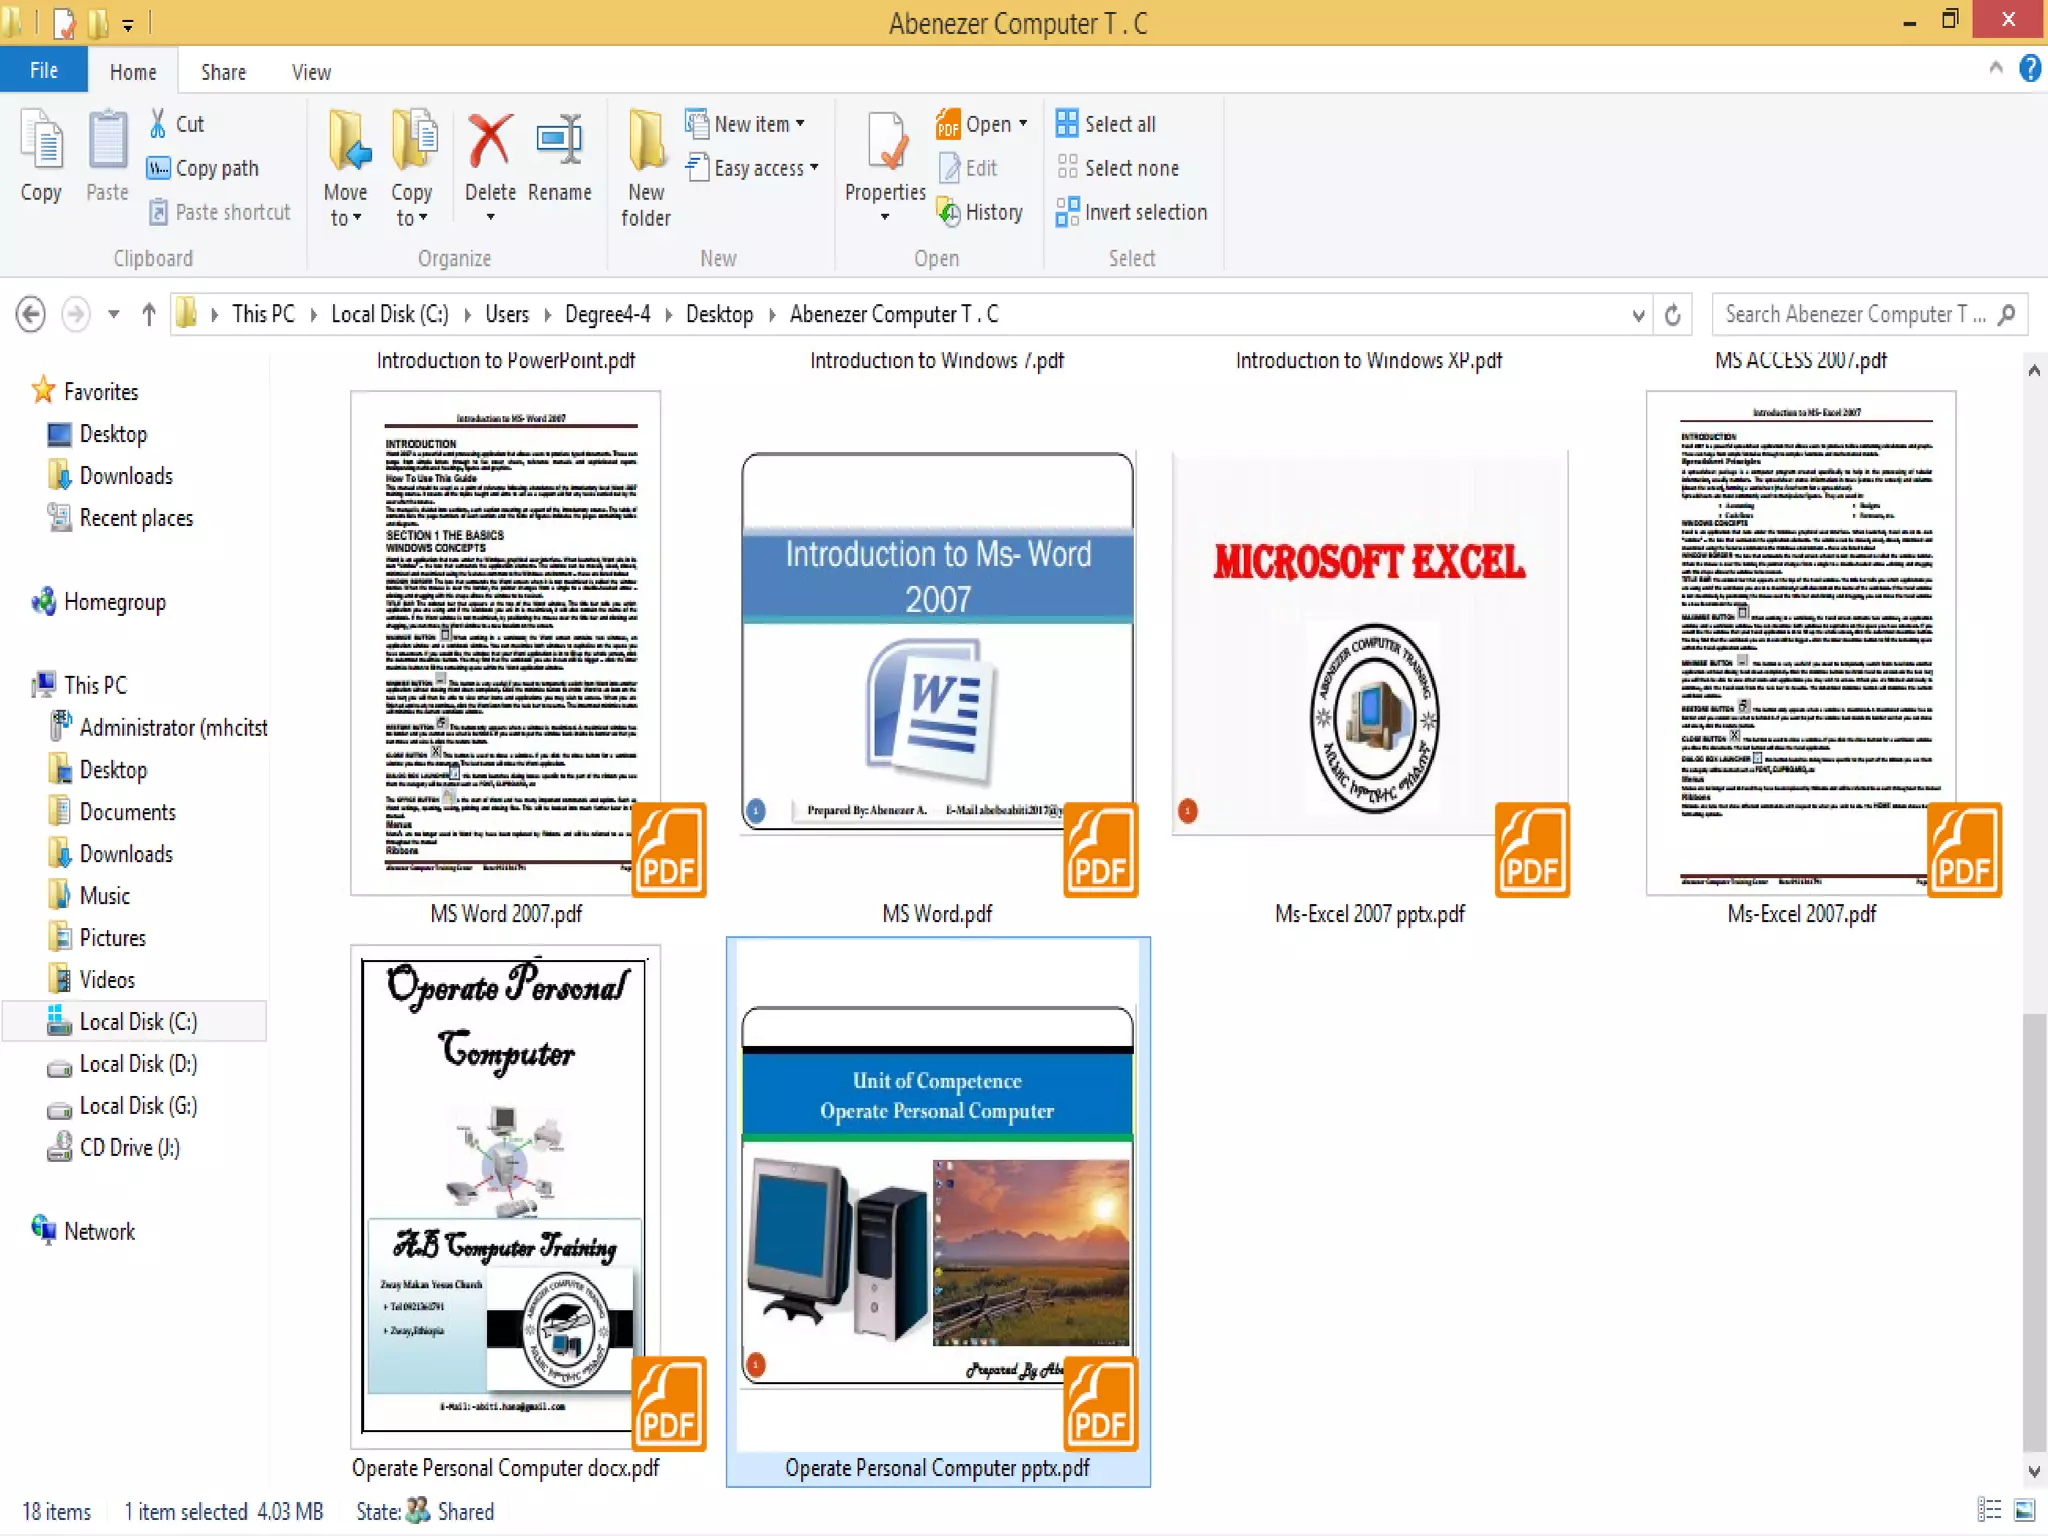The width and height of the screenshot is (2048, 1536).
Task: Click the Cut scissors icon
Action: 158,124
